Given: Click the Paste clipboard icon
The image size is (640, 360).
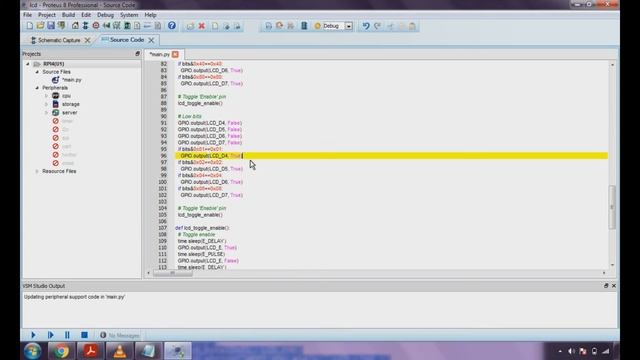Looking at the screenshot, I should coord(412,26).
